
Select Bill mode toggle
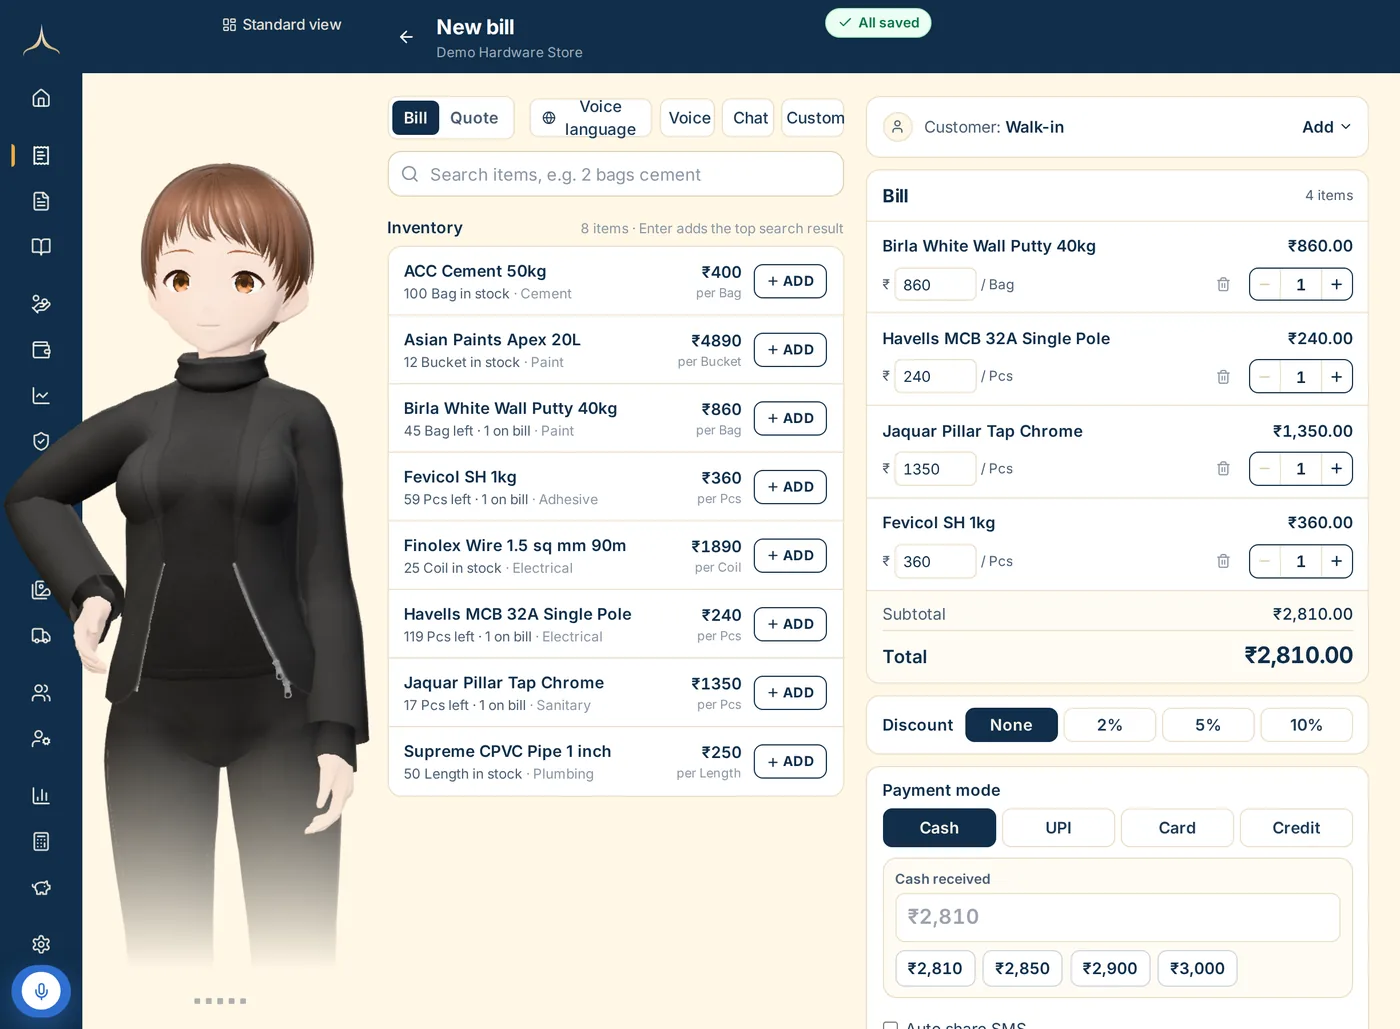[x=415, y=118]
